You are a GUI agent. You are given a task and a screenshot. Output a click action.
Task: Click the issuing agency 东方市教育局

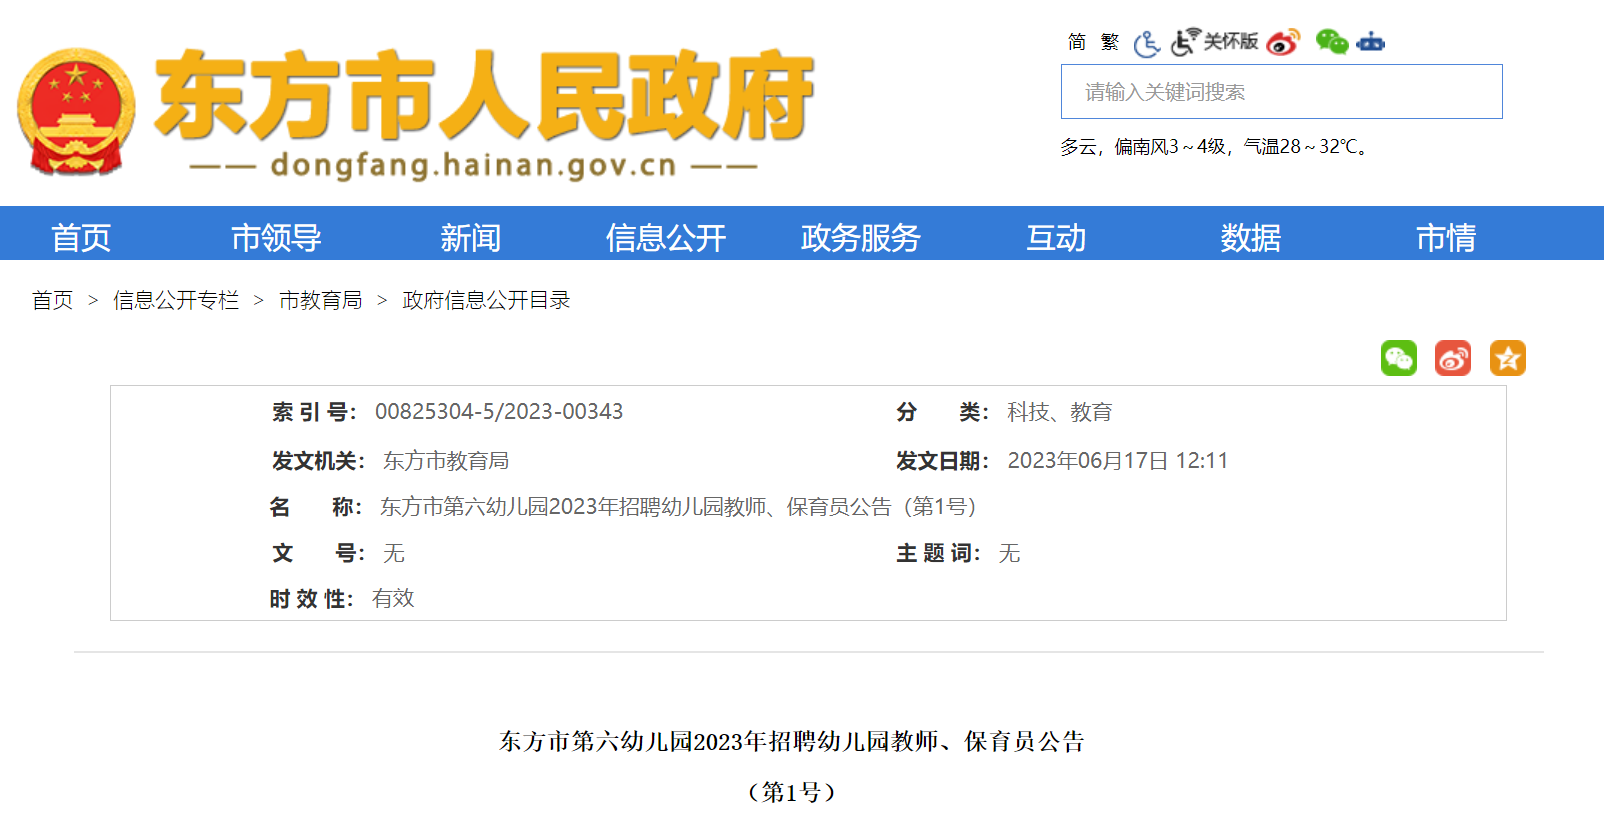pyautogui.click(x=446, y=461)
